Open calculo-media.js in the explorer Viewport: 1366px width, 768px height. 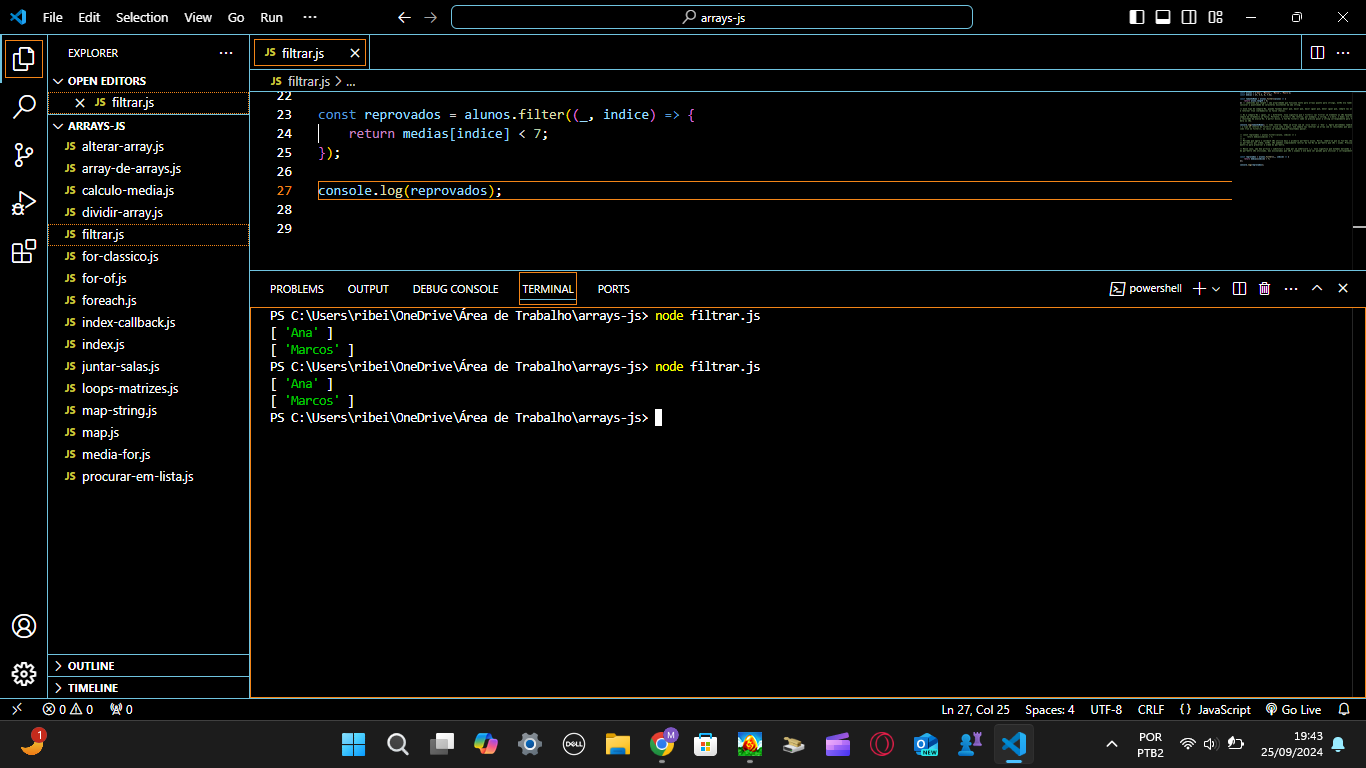[x=148, y=190]
